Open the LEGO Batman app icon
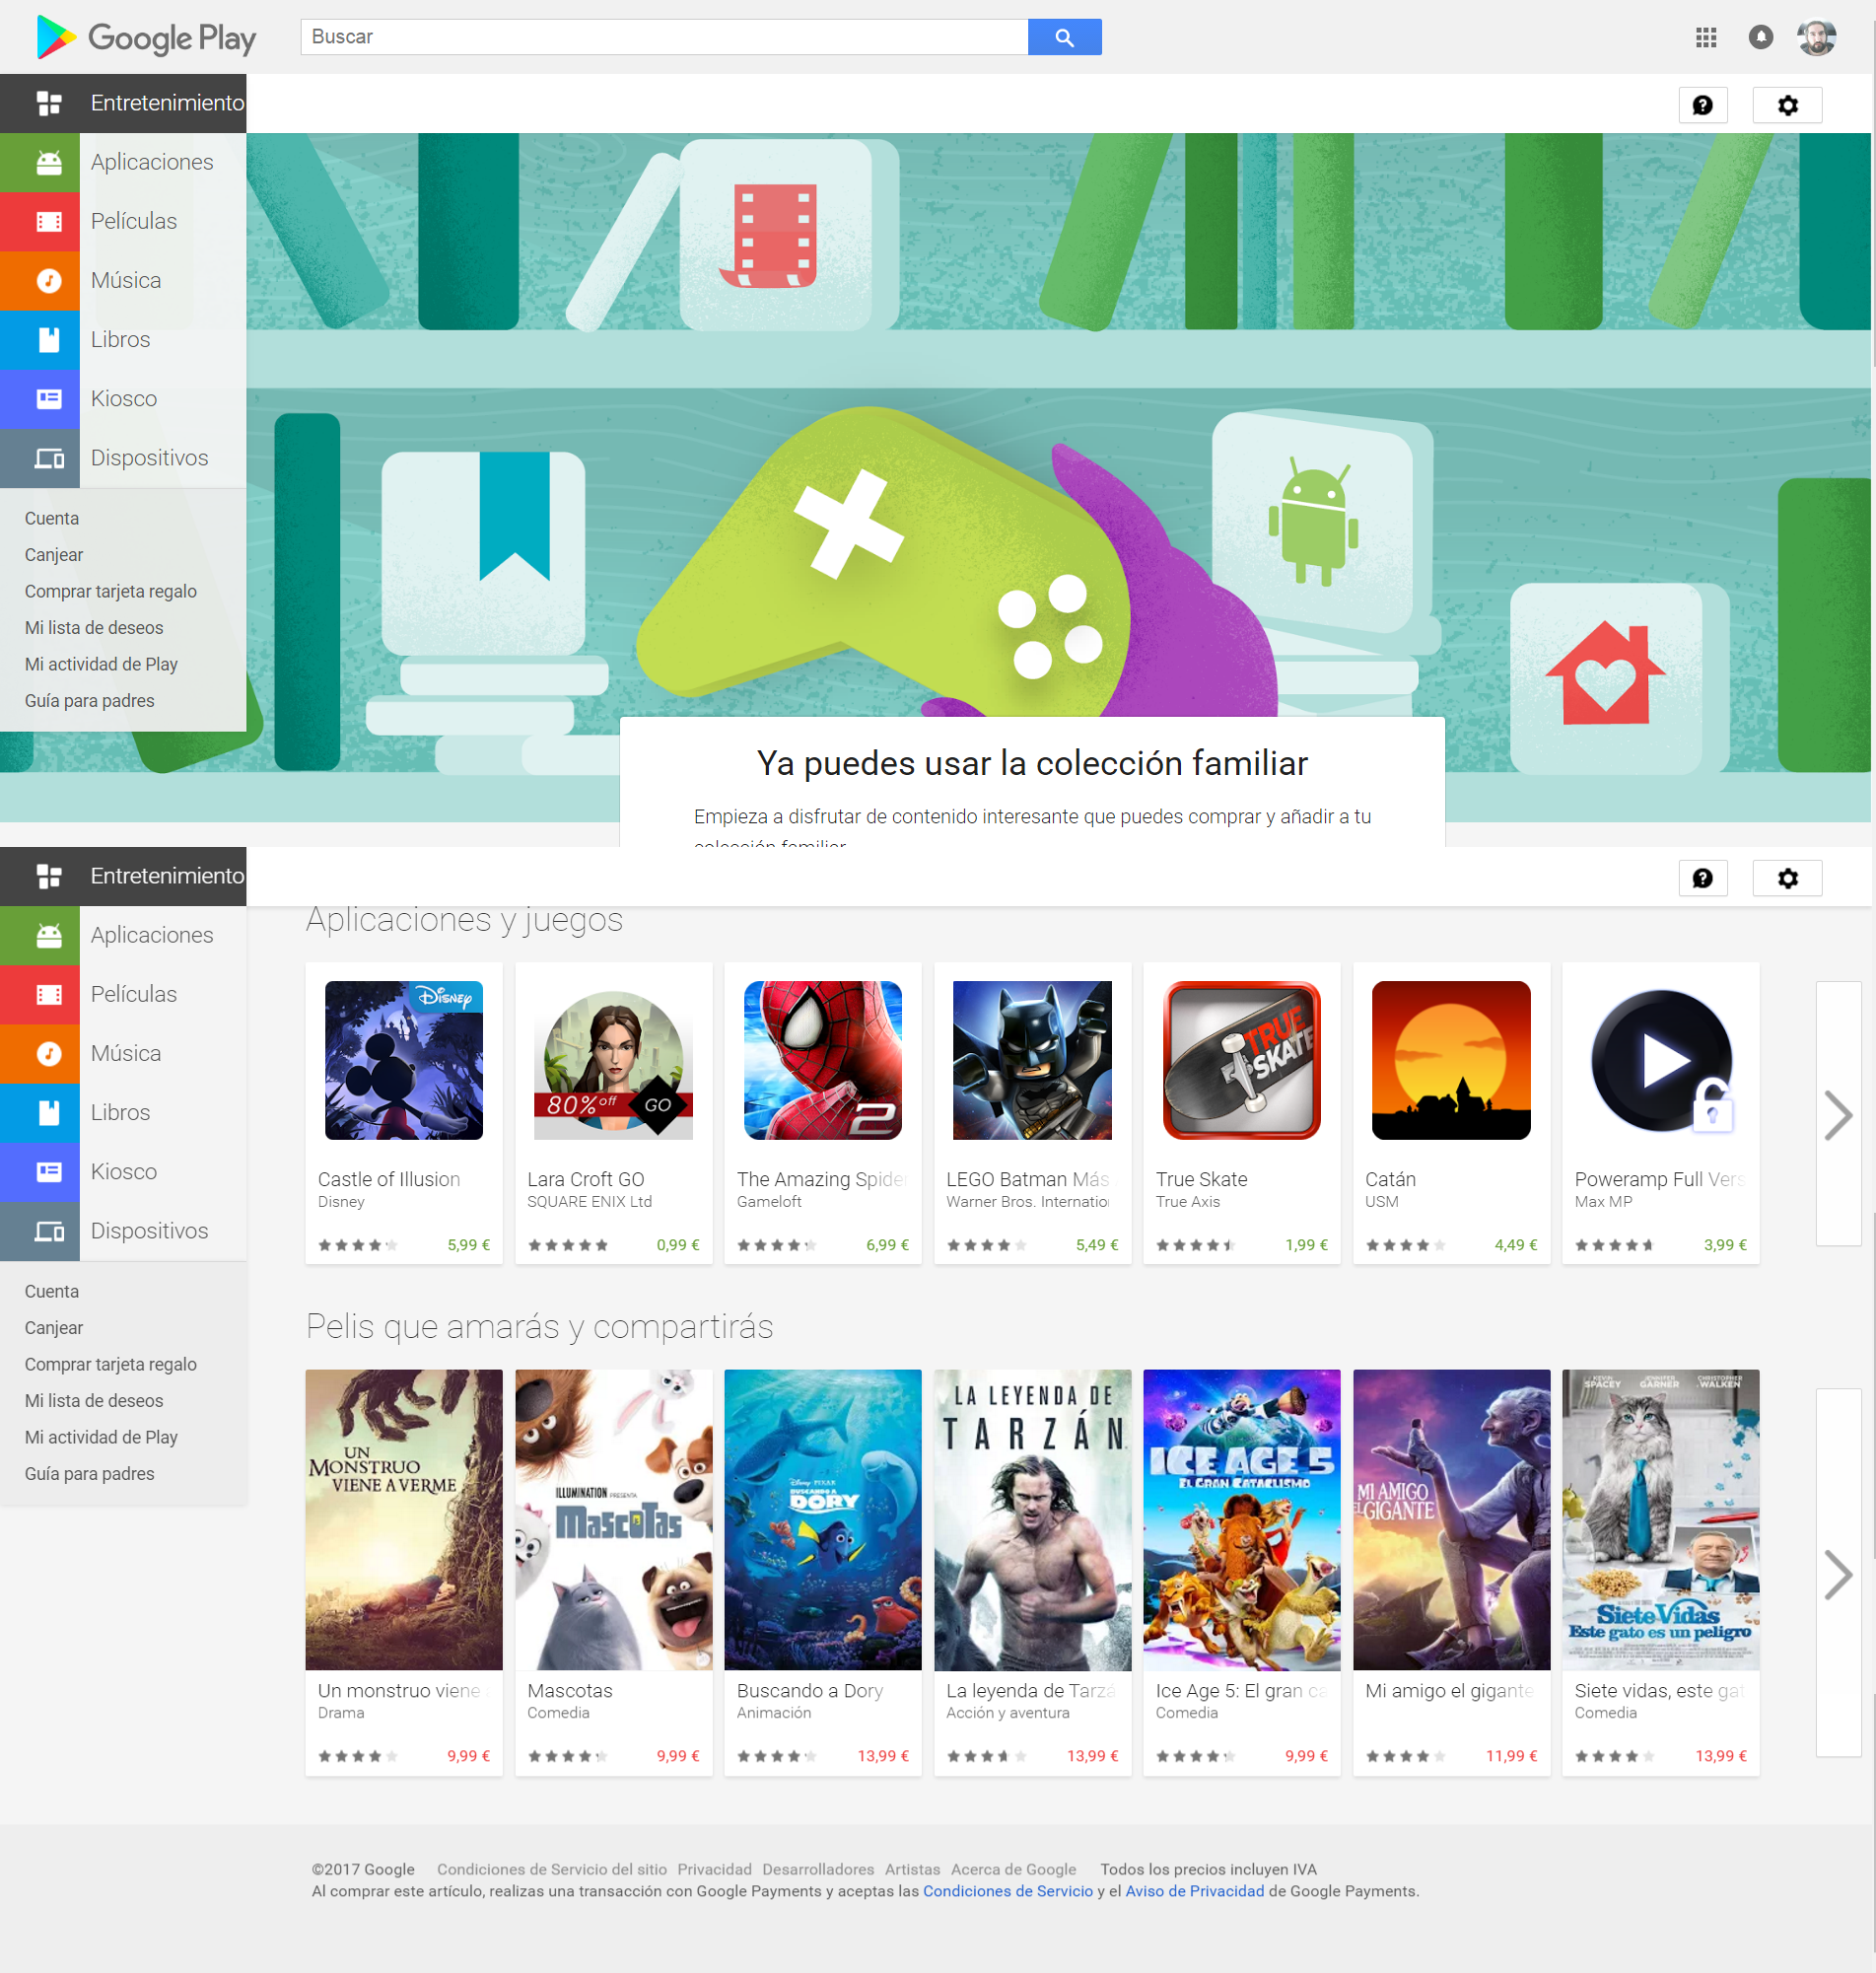Image resolution: width=1876 pixels, height=1973 pixels. tap(1032, 1060)
